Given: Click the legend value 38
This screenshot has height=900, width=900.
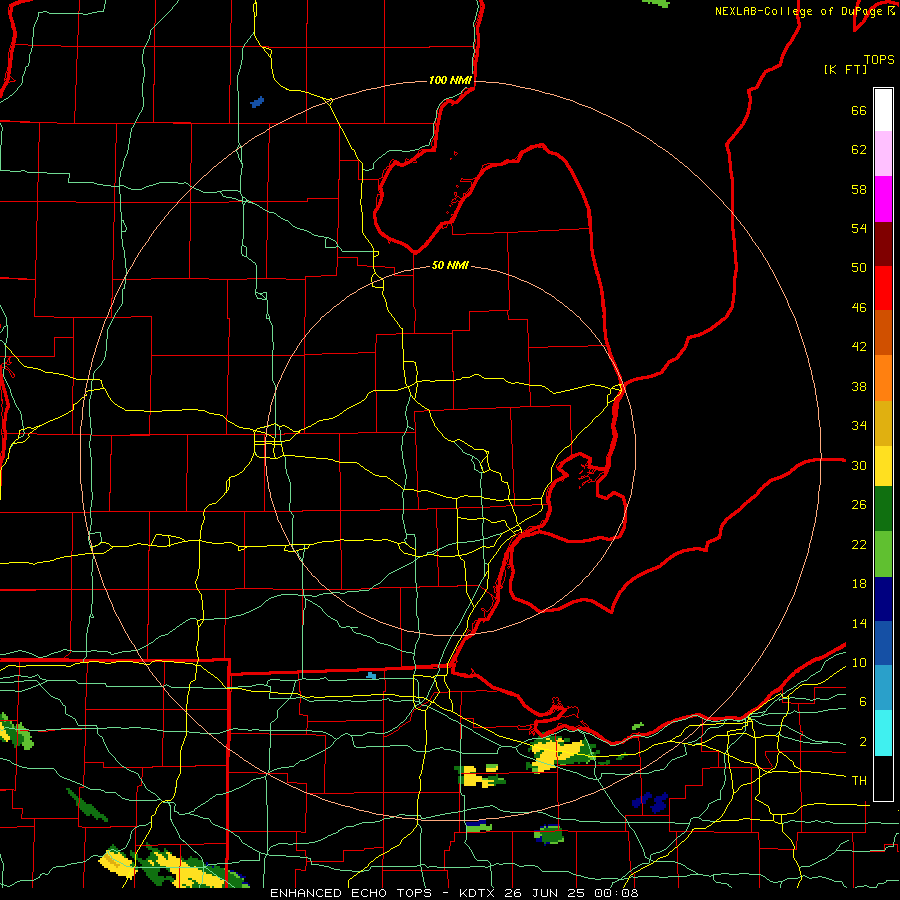Looking at the screenshot, I should click(x=859, y=386).
